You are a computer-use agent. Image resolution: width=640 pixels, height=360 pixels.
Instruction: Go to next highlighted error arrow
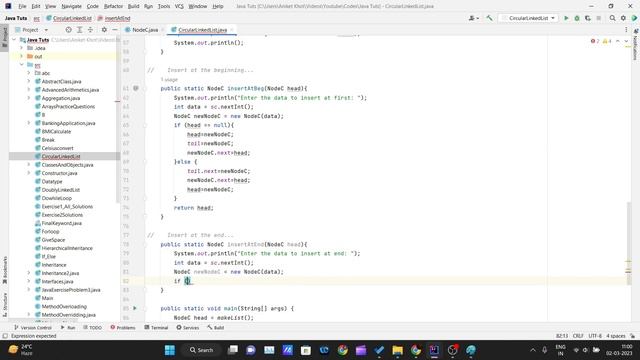point(626,41)
